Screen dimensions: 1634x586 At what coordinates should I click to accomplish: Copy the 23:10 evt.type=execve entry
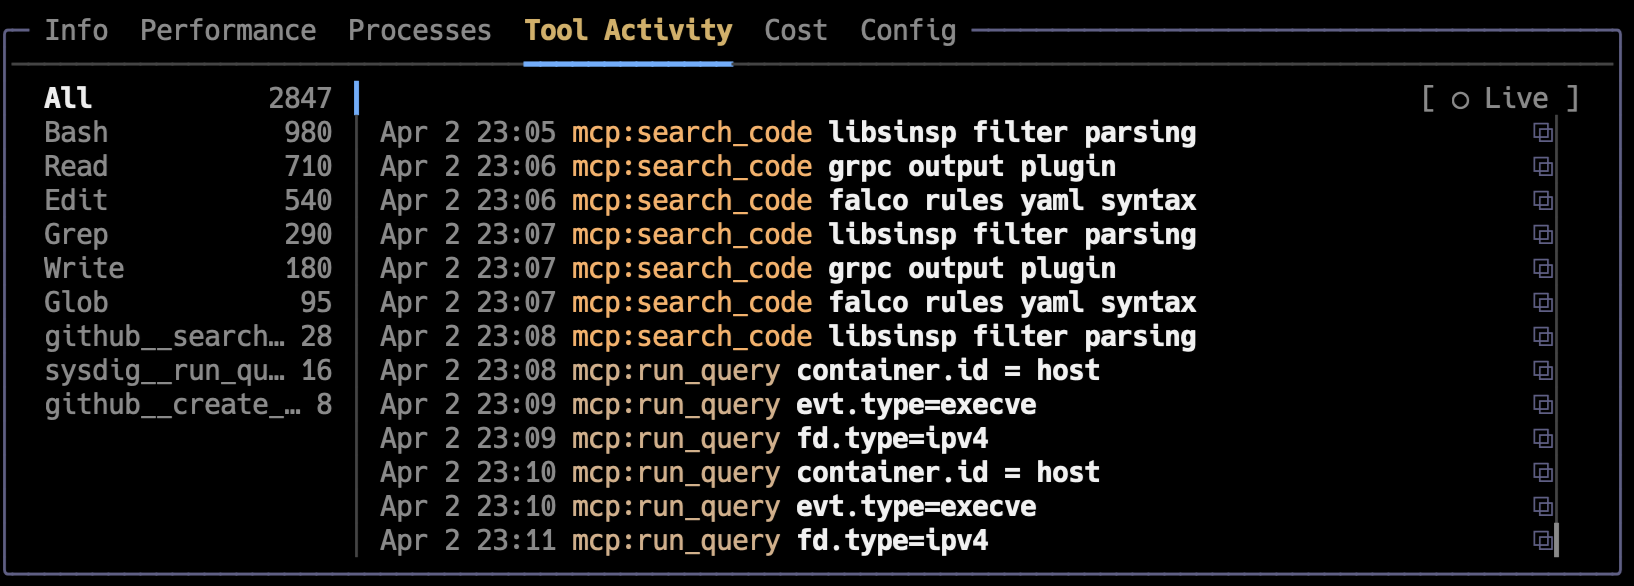coord(1543,506)
